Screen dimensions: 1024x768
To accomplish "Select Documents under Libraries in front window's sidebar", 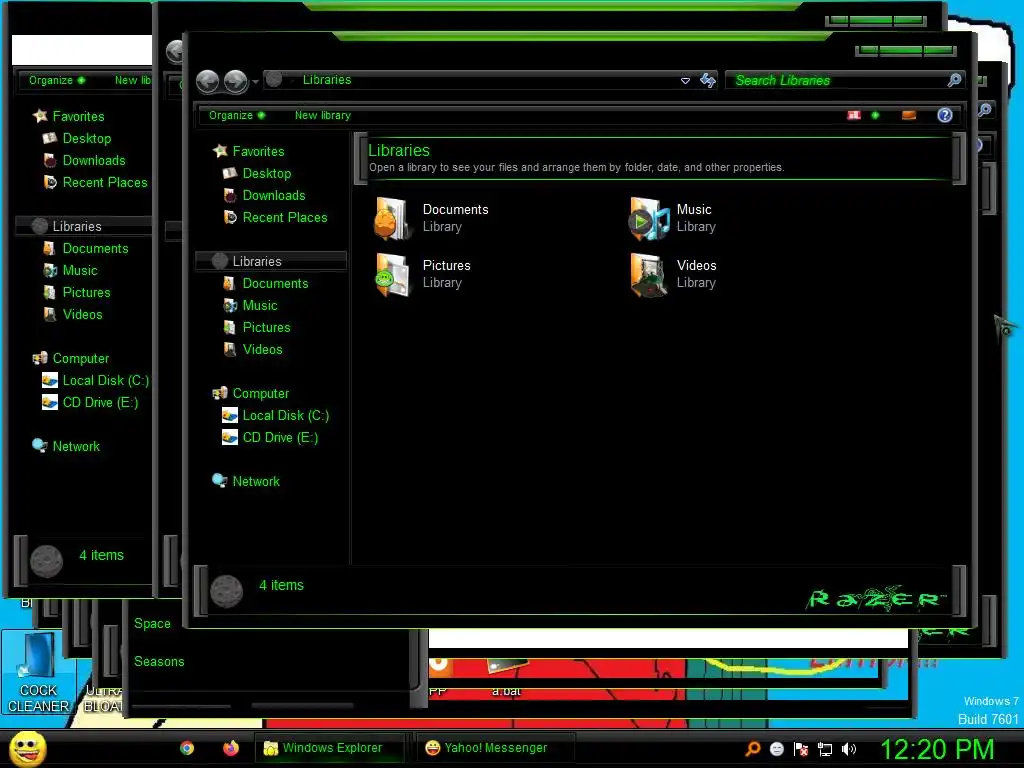I will [275, 283].
